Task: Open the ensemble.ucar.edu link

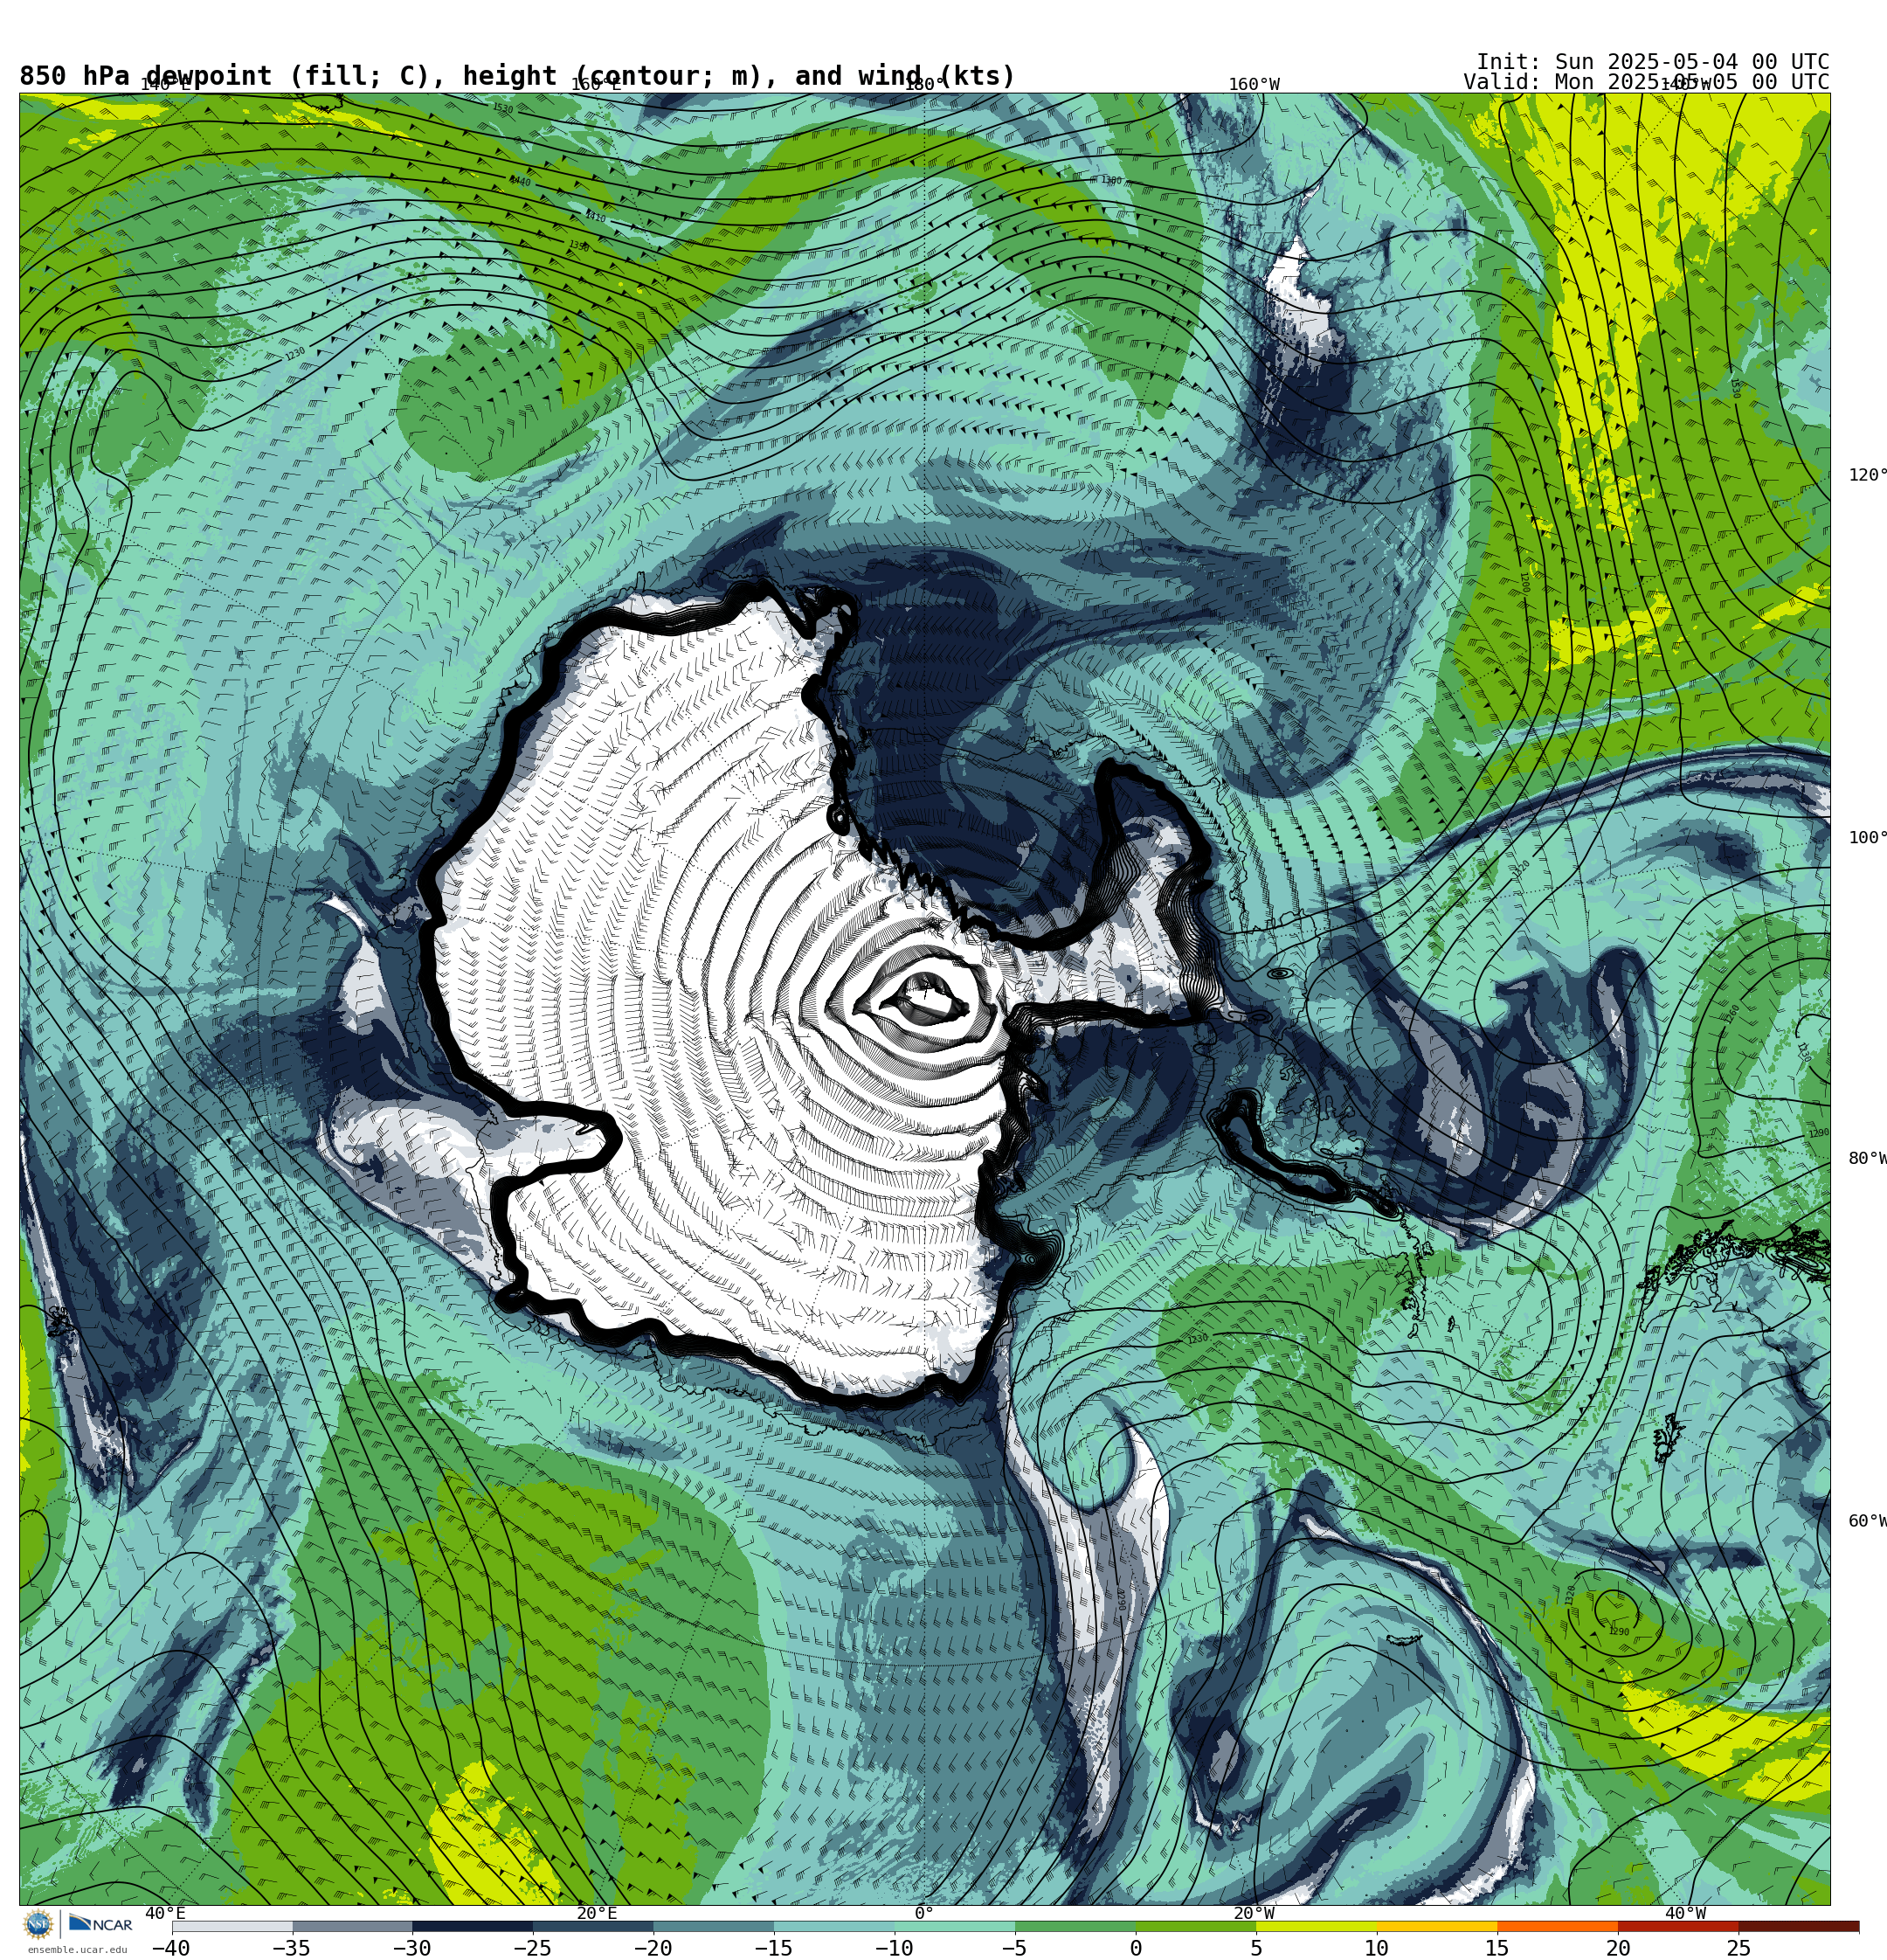Action: 77,1949
